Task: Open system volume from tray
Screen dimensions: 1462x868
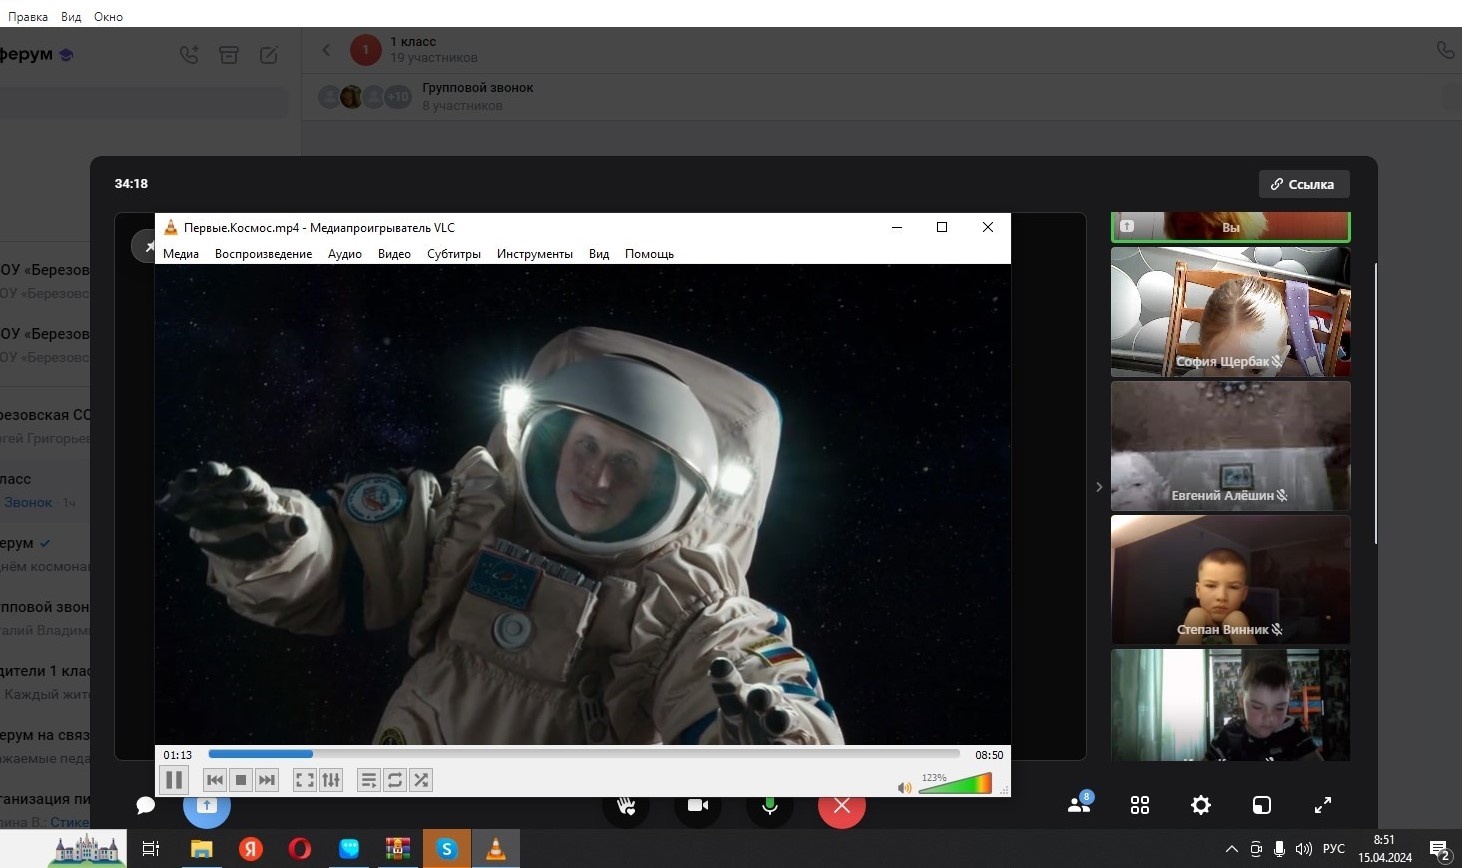Action: coord(1304,849)
